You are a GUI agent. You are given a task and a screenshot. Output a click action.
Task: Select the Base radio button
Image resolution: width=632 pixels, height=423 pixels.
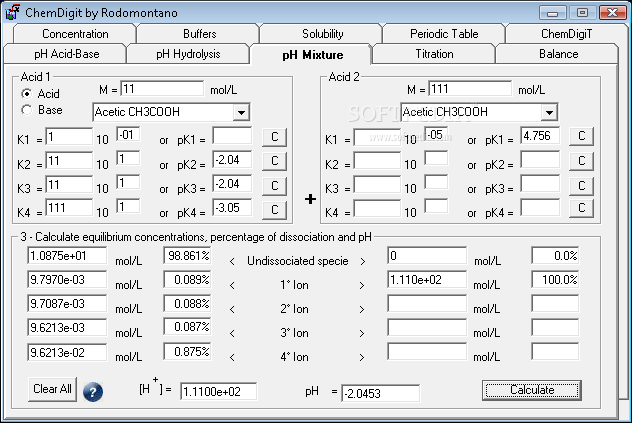click(x=27, y=110)
